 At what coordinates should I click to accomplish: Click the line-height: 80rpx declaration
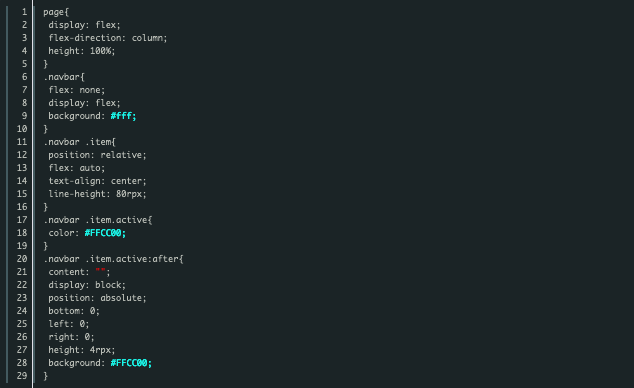(x=97, y=194)
